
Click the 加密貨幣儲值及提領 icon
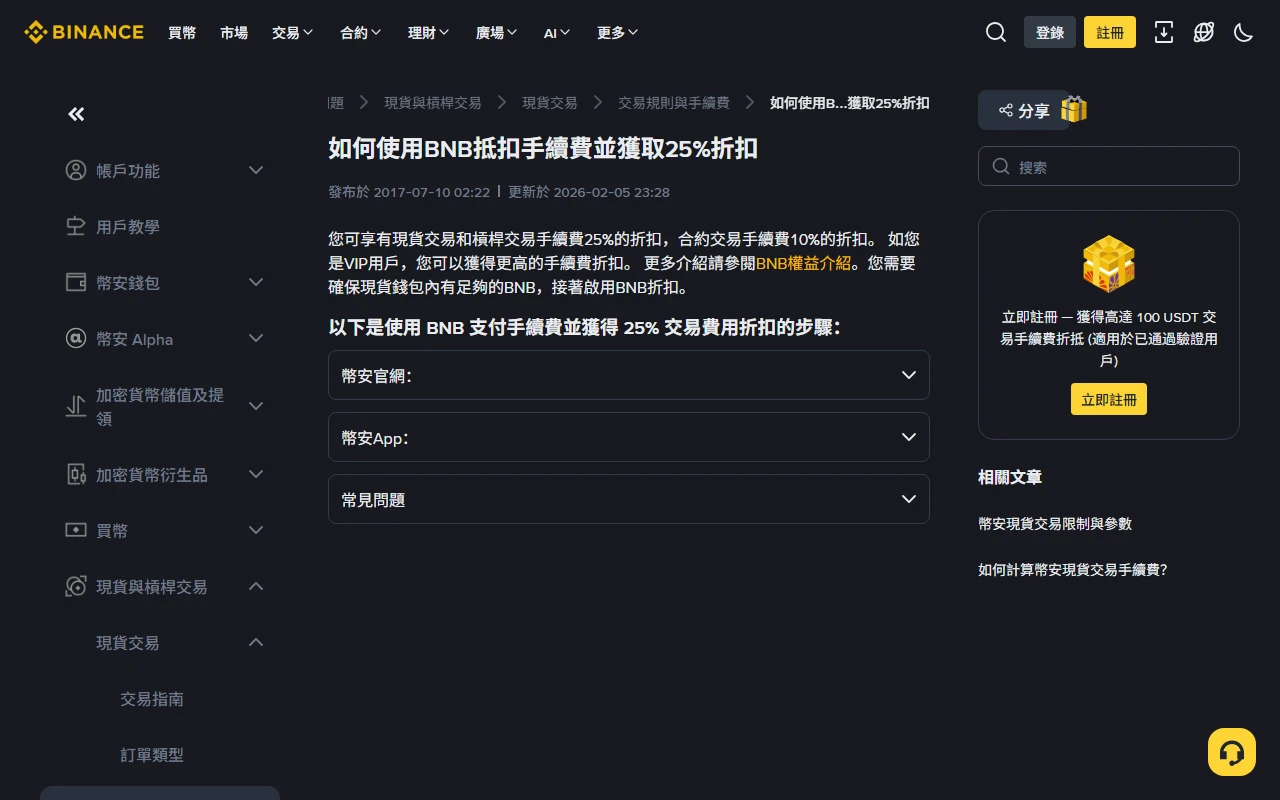click(x=76, y=406)
